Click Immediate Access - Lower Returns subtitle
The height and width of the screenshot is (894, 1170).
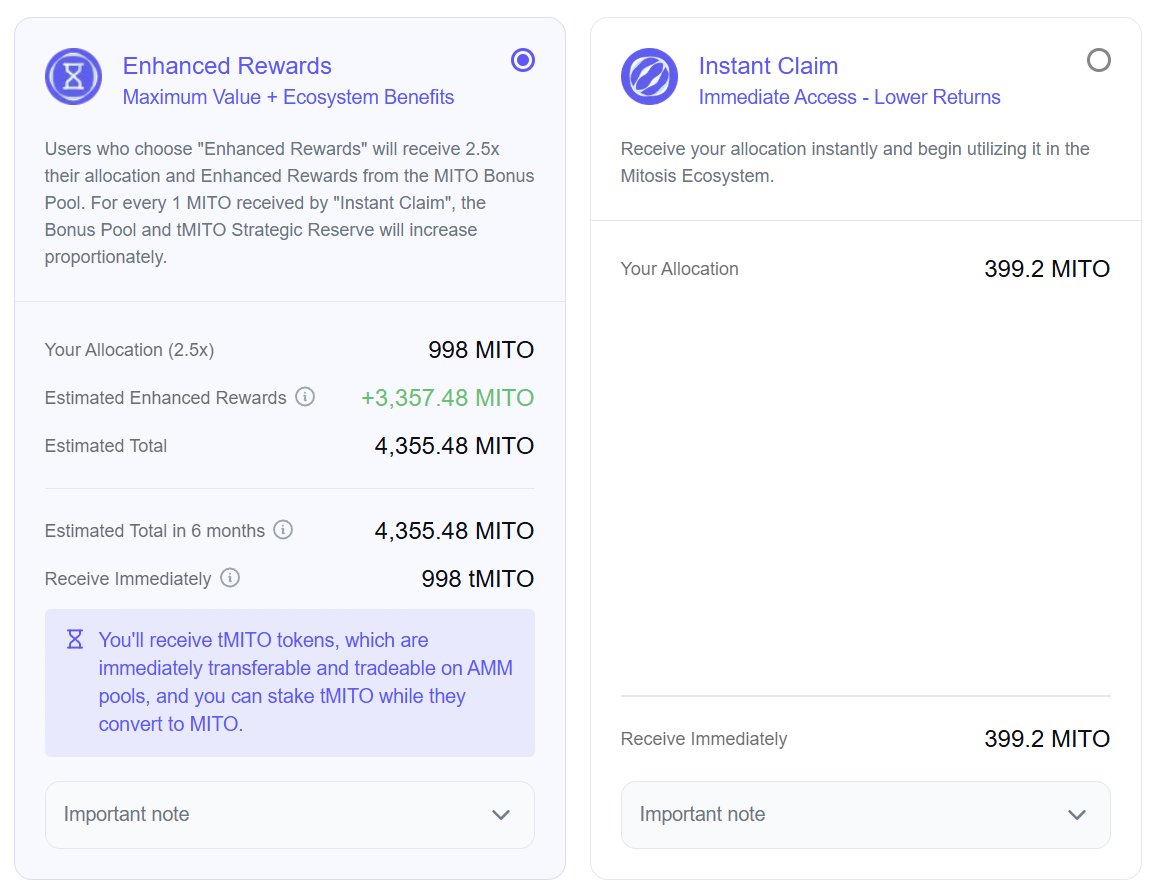(x=849, y=97)
